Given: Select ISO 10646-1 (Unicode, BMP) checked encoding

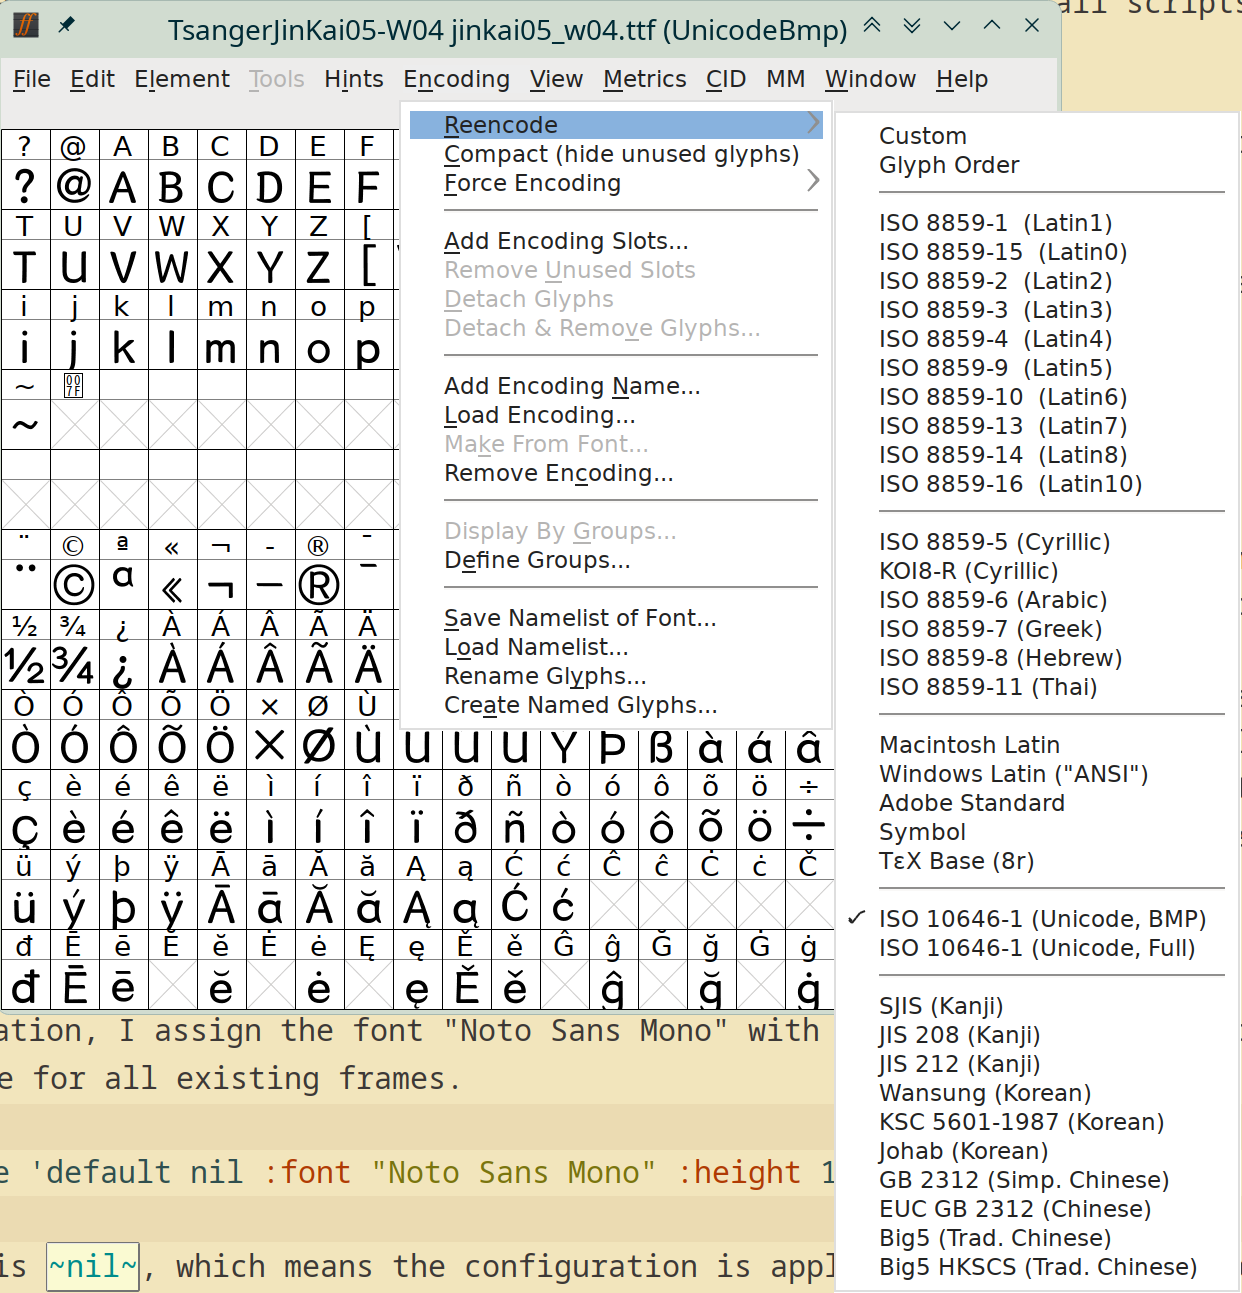Looking at the screenshot, I should 1042,919.
